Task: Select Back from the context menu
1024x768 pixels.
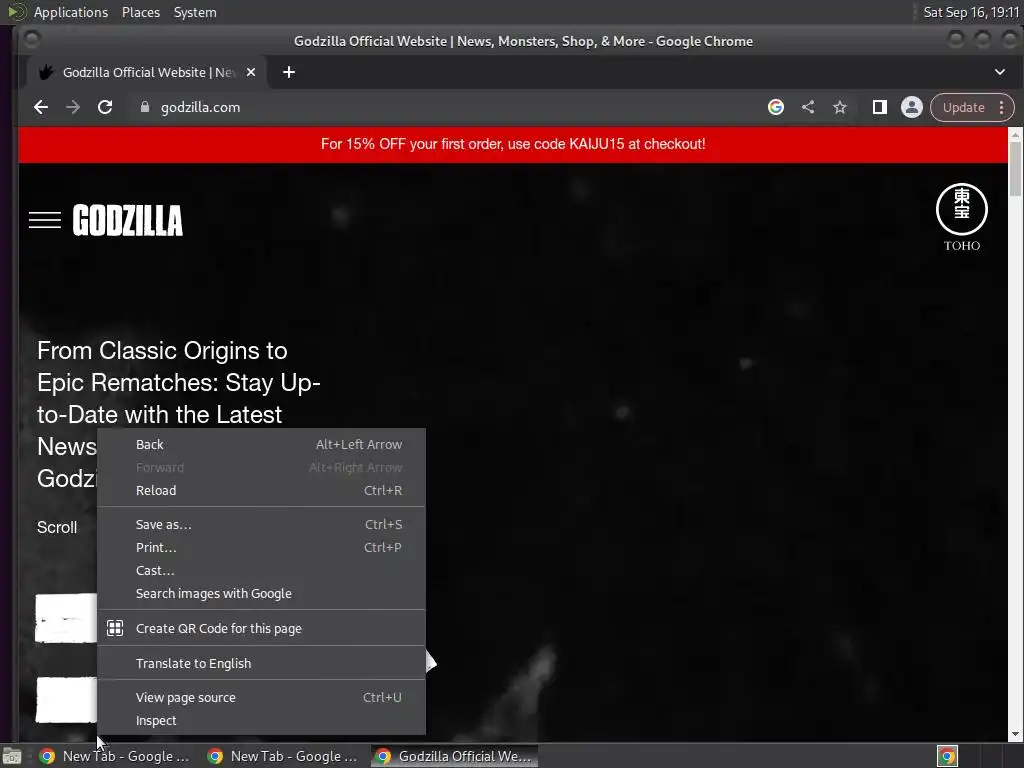Action: coord(261,444)
